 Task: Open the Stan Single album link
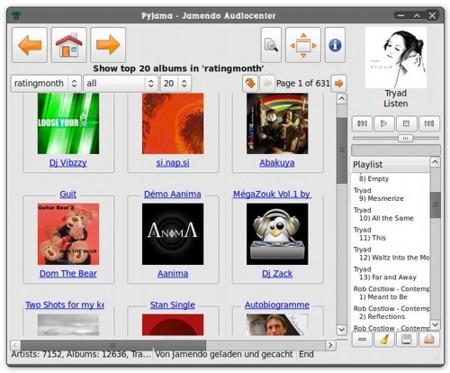[x=172, y=305]
